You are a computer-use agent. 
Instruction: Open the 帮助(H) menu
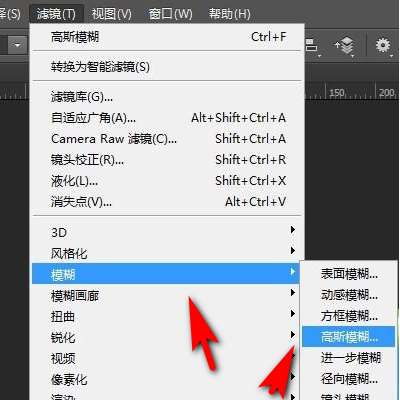tap(229, 14)
